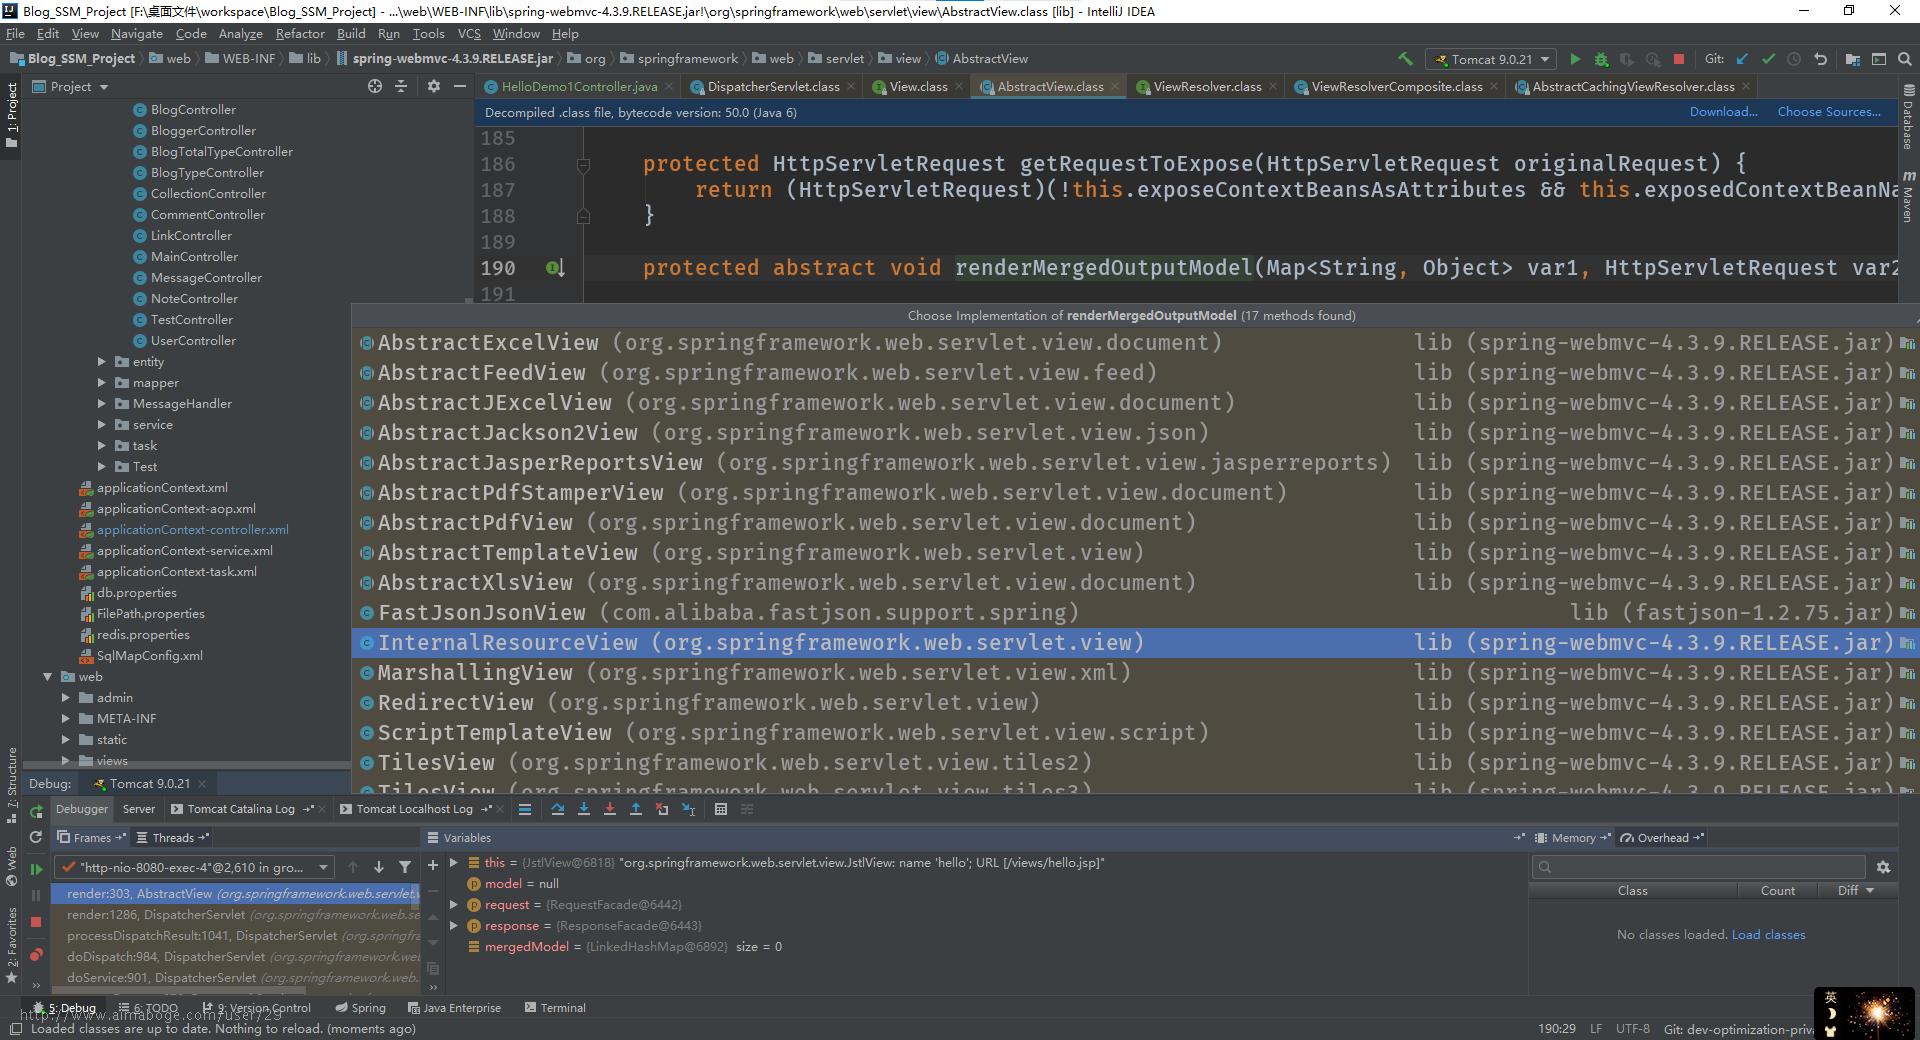Stop debug session red square

pos(36,922)
